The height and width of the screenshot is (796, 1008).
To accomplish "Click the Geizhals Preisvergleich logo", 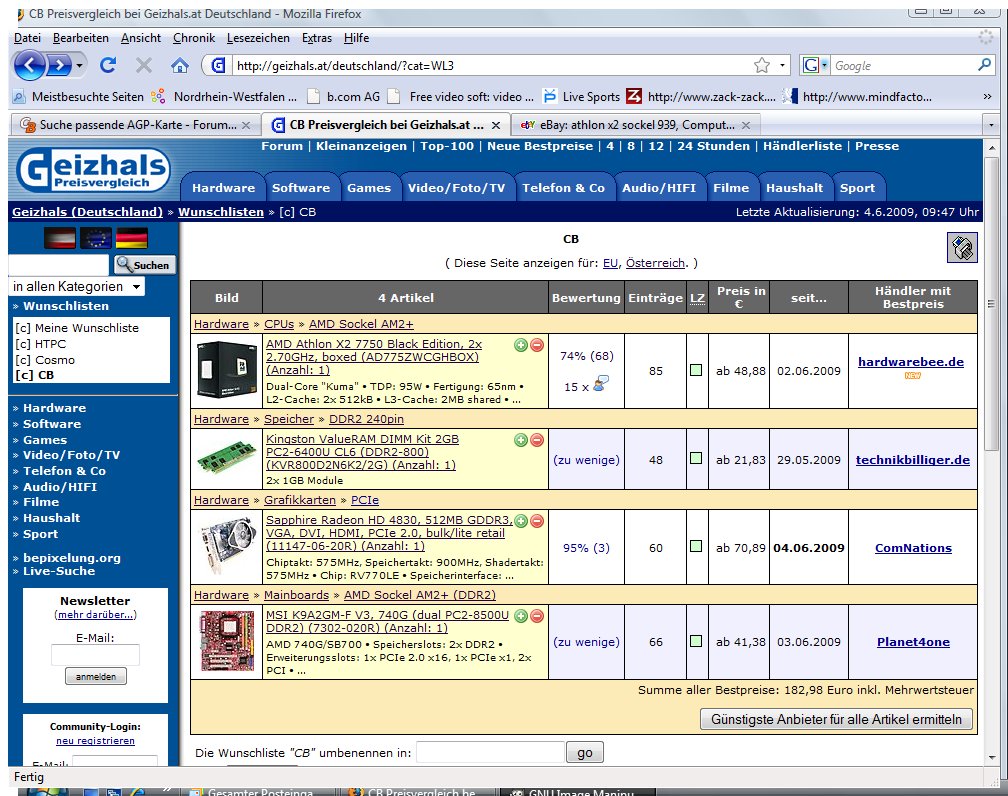I will point(94,170).
